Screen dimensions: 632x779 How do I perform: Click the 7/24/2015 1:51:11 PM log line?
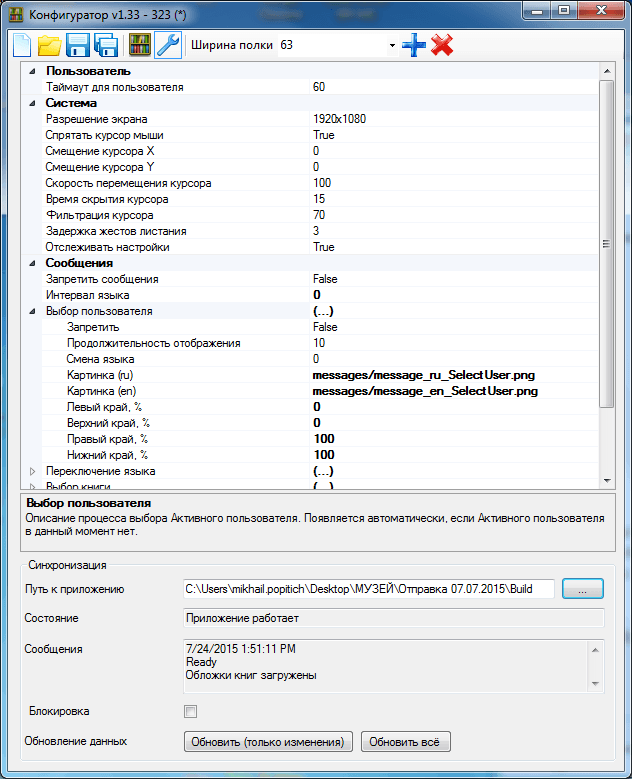pyautogui.click(x=240, y=649)
